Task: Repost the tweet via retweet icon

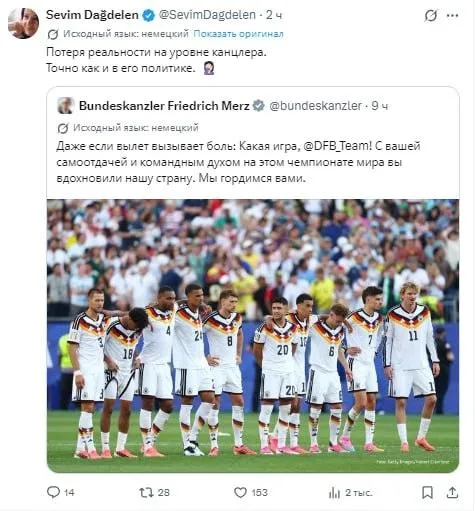Action: tap(146, 492)
